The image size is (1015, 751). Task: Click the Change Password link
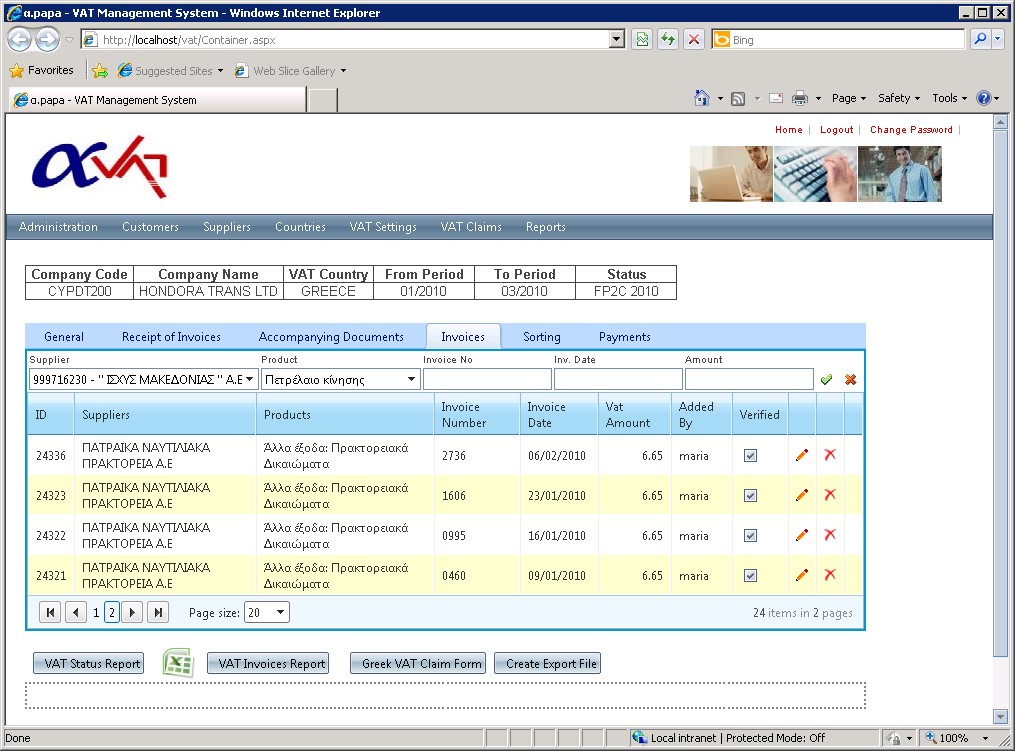click(x=911, y=129)
